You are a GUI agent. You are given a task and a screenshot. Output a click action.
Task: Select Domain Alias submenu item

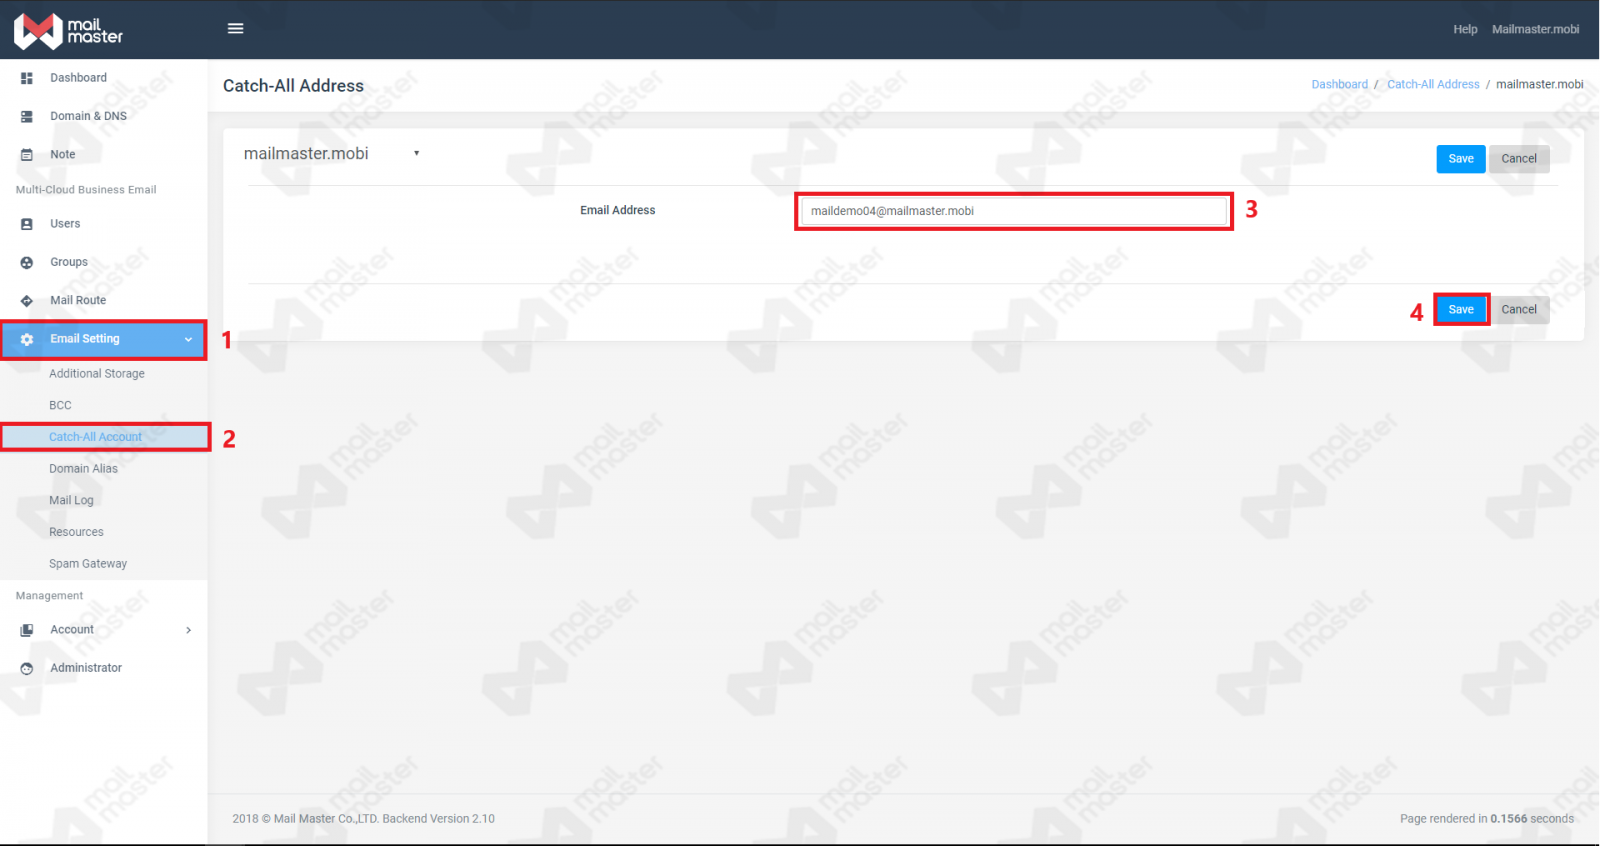(83, 469)
